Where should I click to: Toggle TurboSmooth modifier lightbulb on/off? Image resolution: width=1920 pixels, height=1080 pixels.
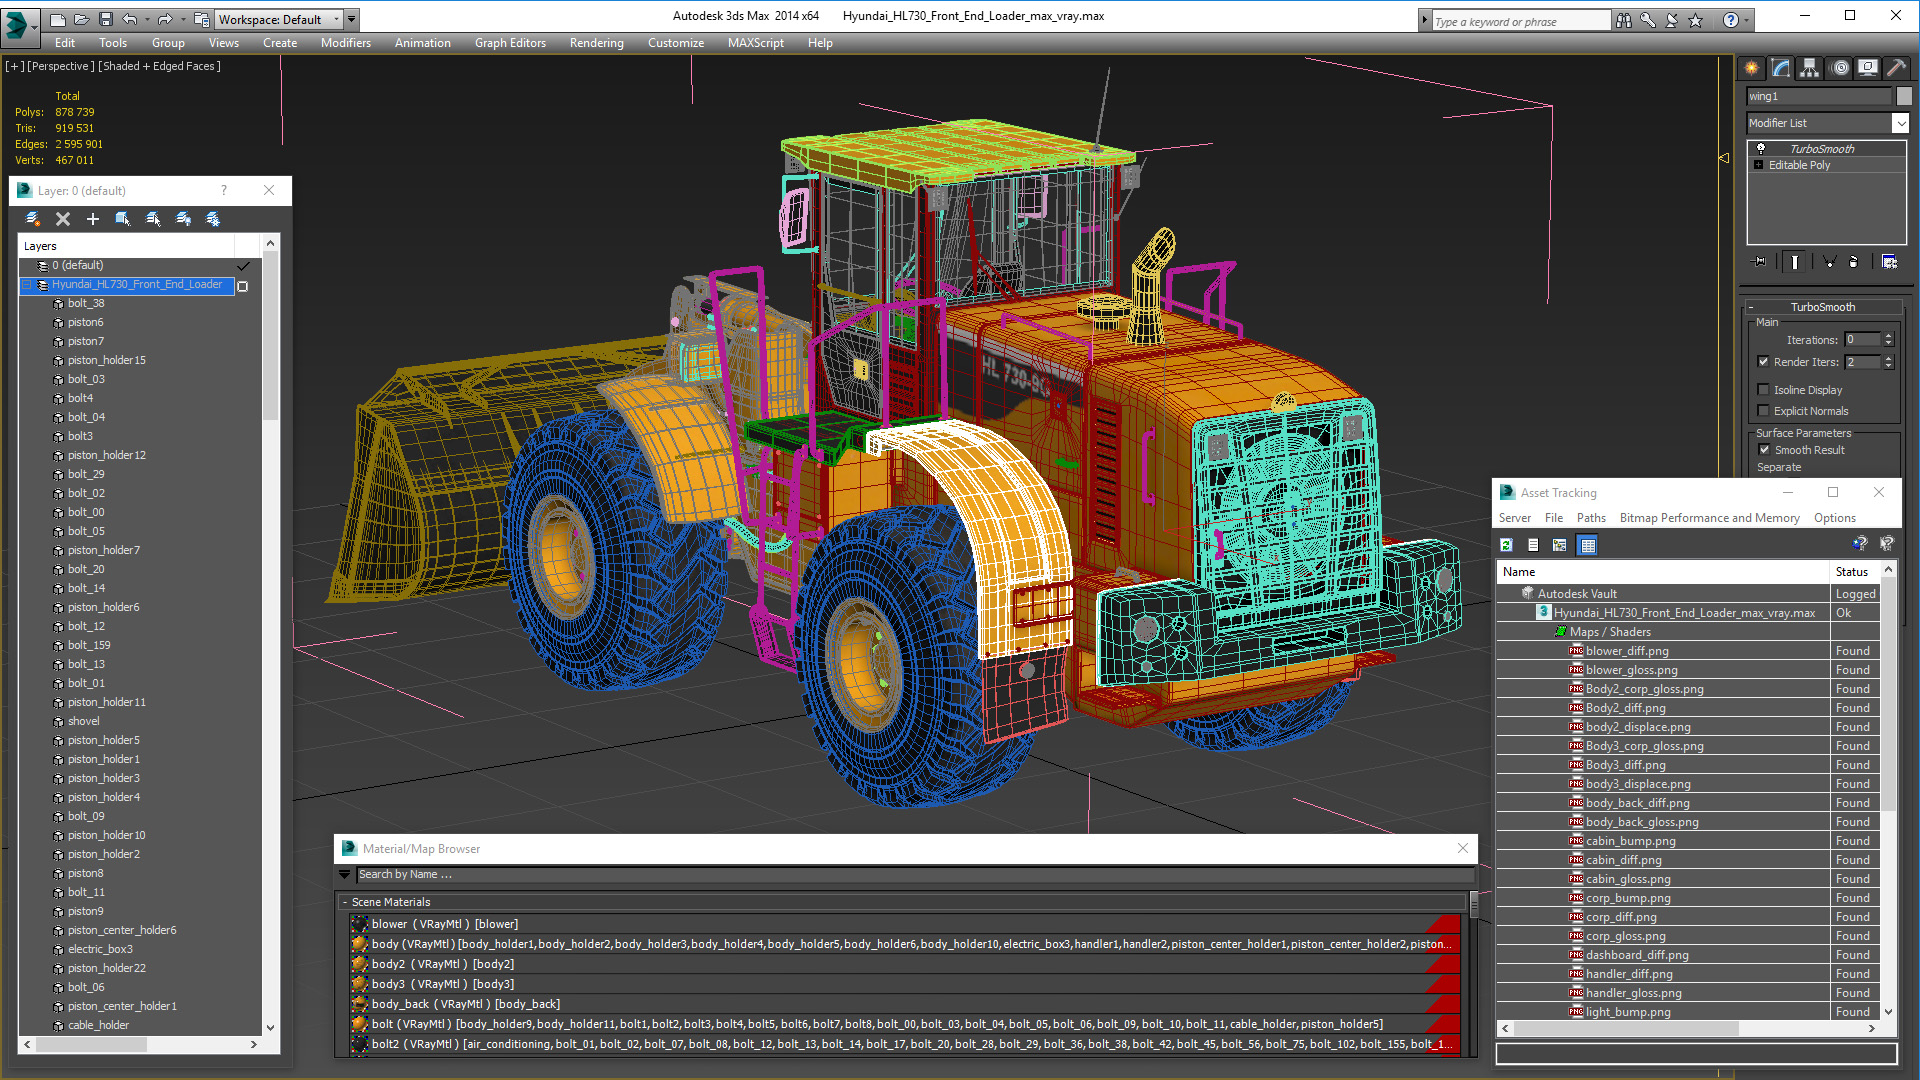(1761, 149)
